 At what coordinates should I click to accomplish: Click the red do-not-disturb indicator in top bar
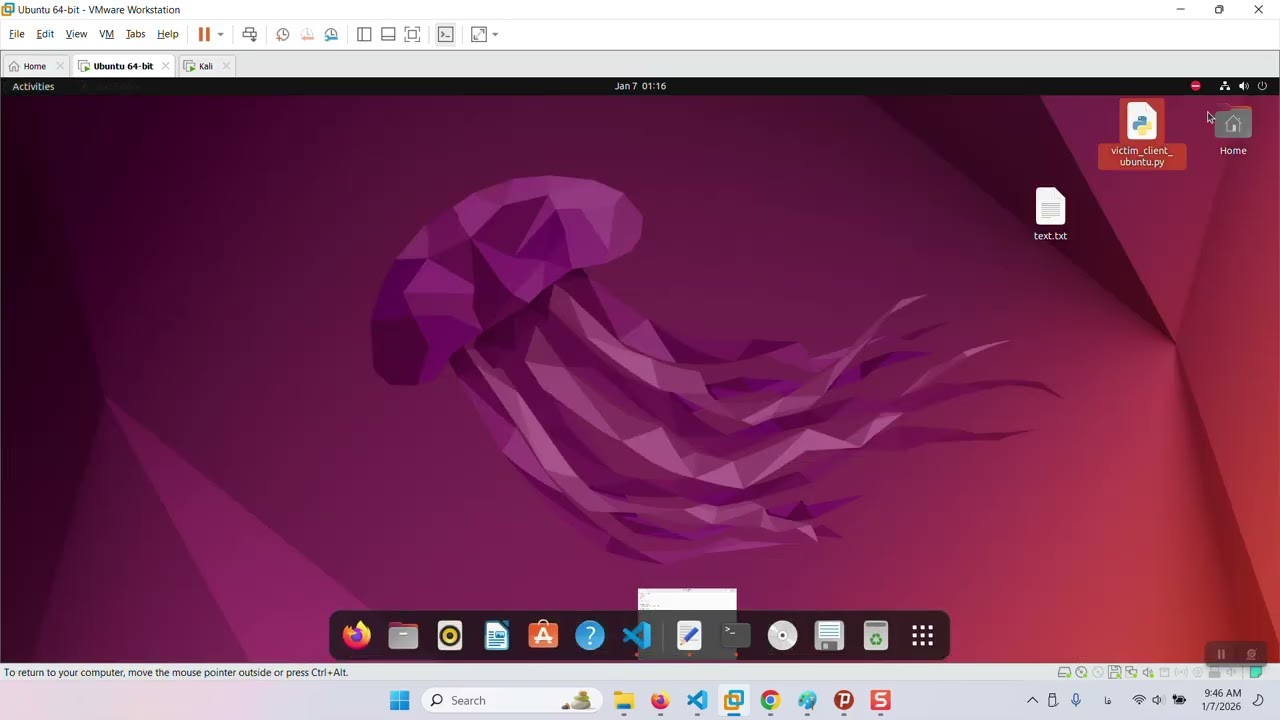coord(1196,86)
